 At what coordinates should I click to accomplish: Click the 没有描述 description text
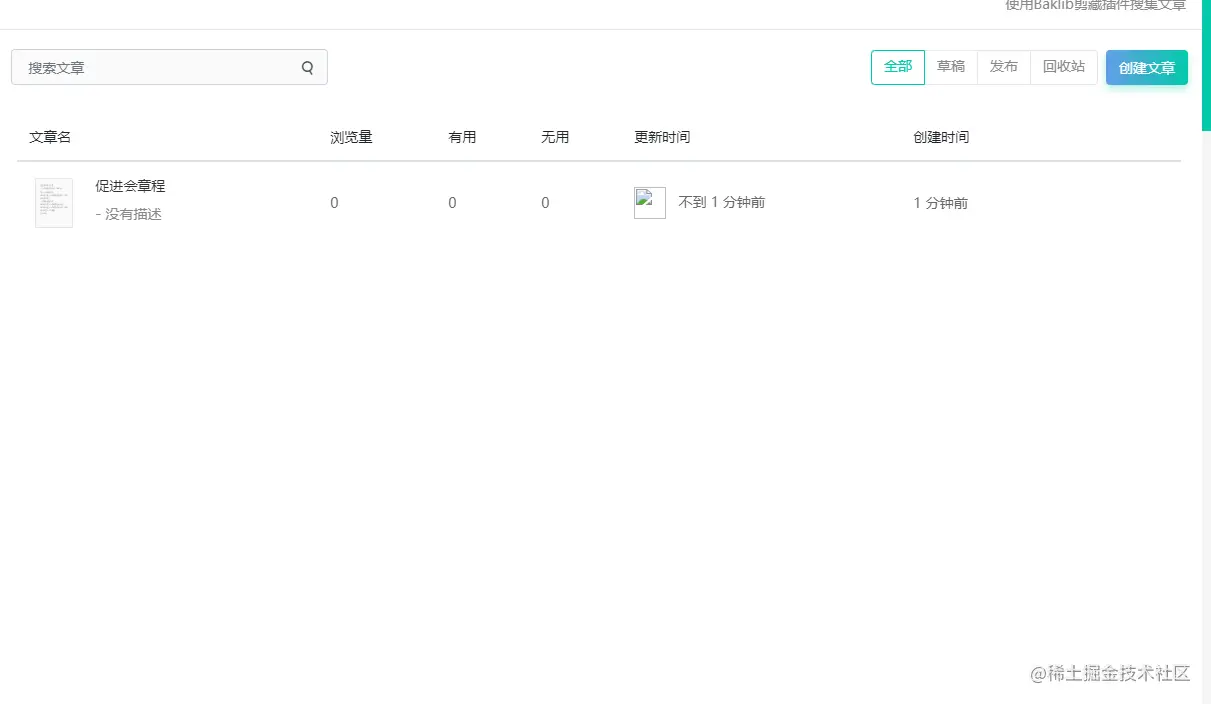coord(129,214)
